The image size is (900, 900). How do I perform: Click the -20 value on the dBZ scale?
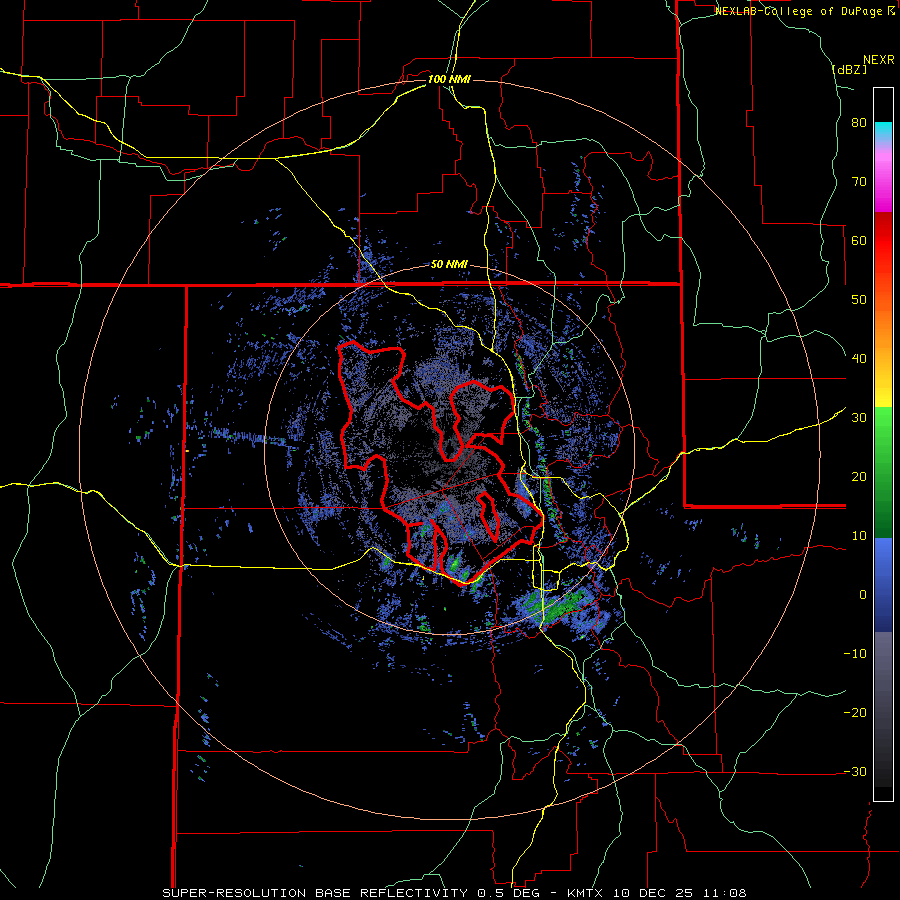pyautogui.click(x=855, y=713)
